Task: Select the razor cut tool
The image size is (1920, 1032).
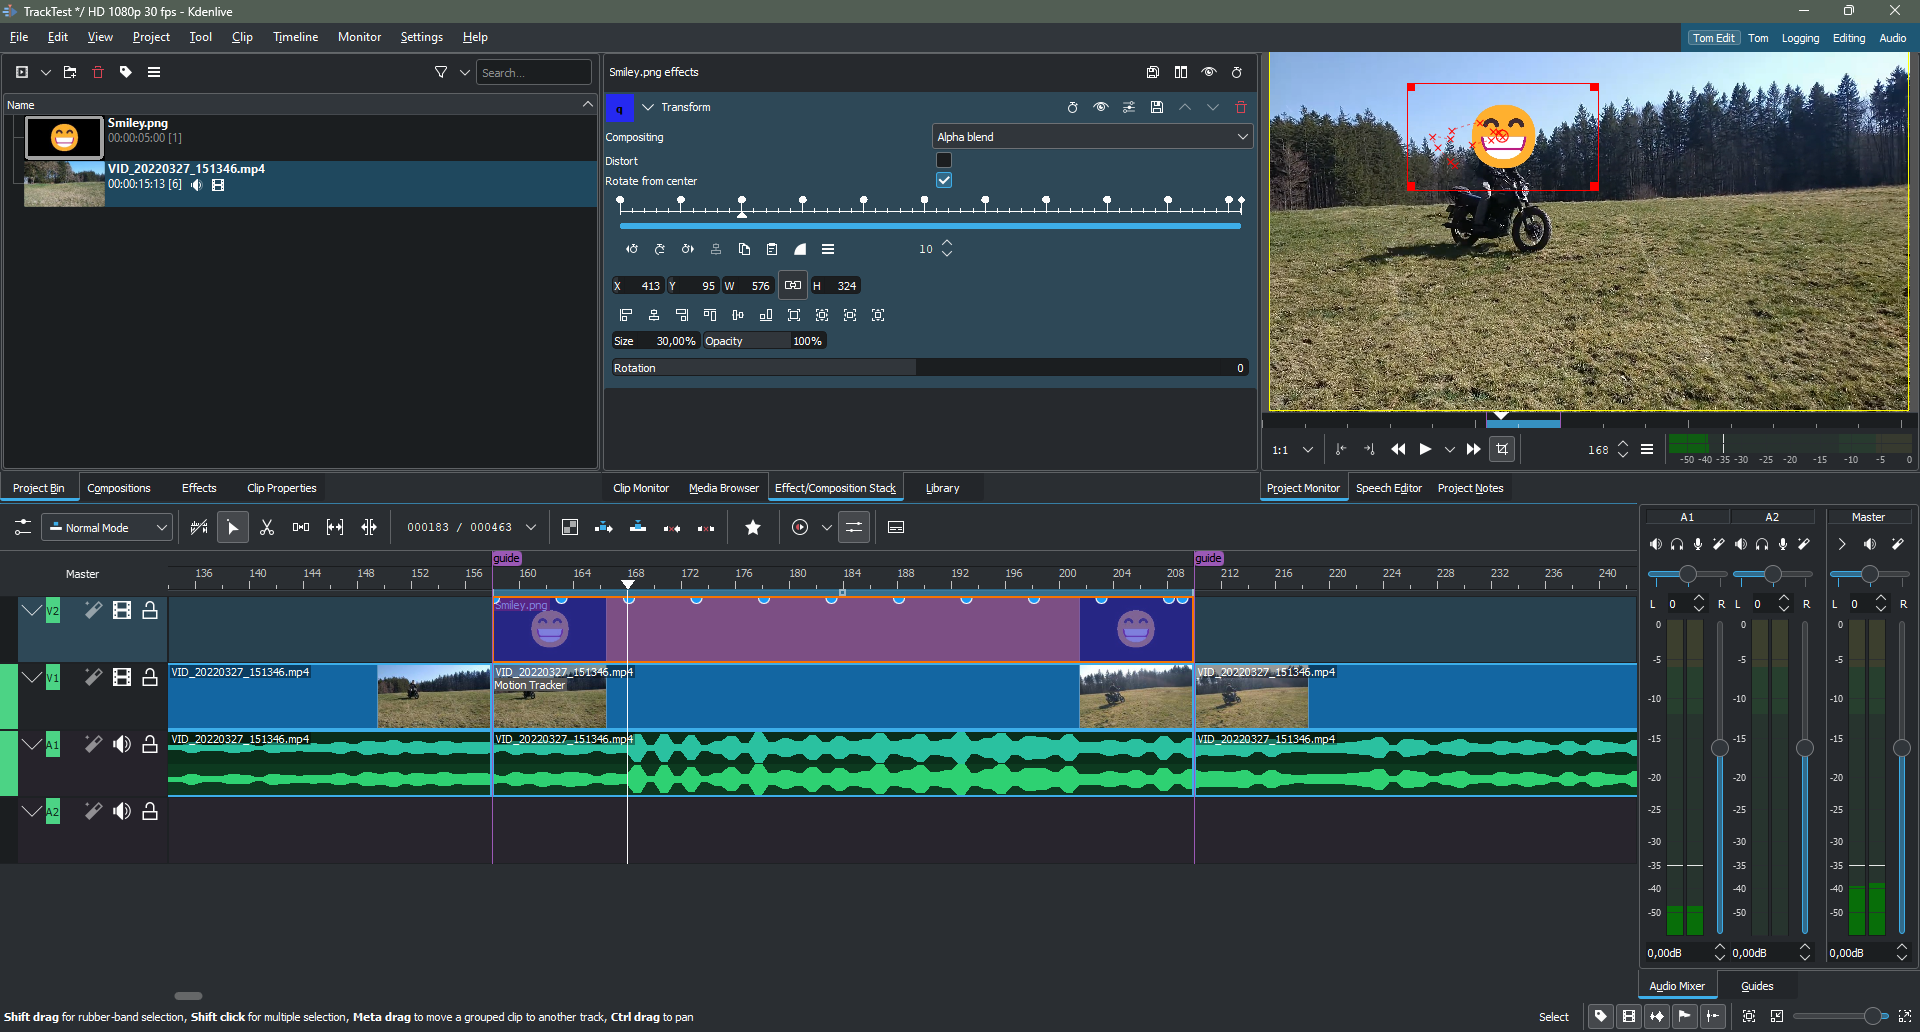Action: [x=267, y=527]
